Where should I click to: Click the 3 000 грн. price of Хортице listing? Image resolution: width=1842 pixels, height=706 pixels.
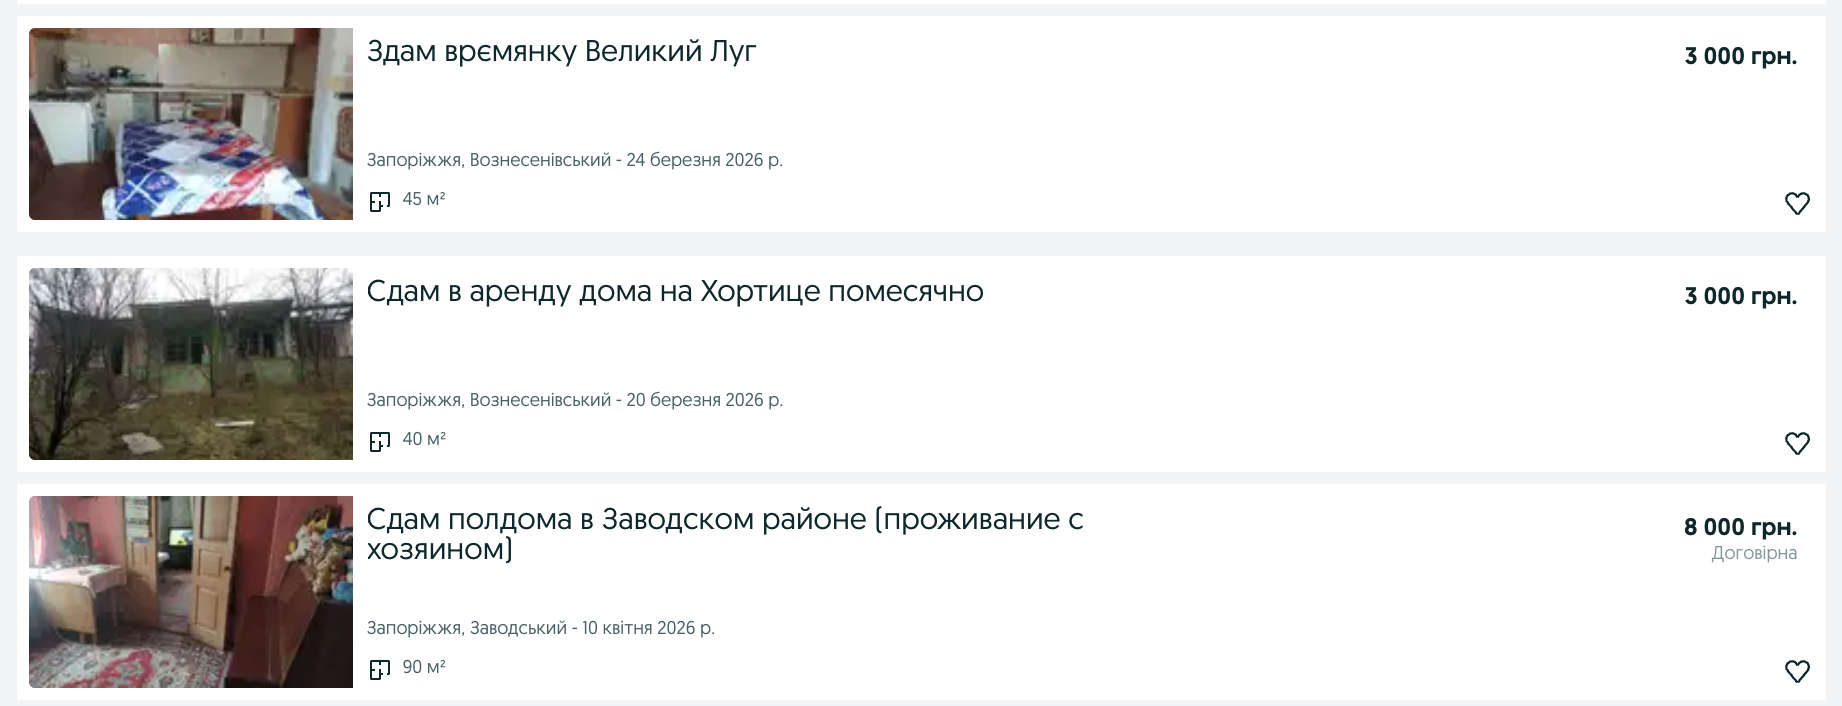tap(1740, 297)
